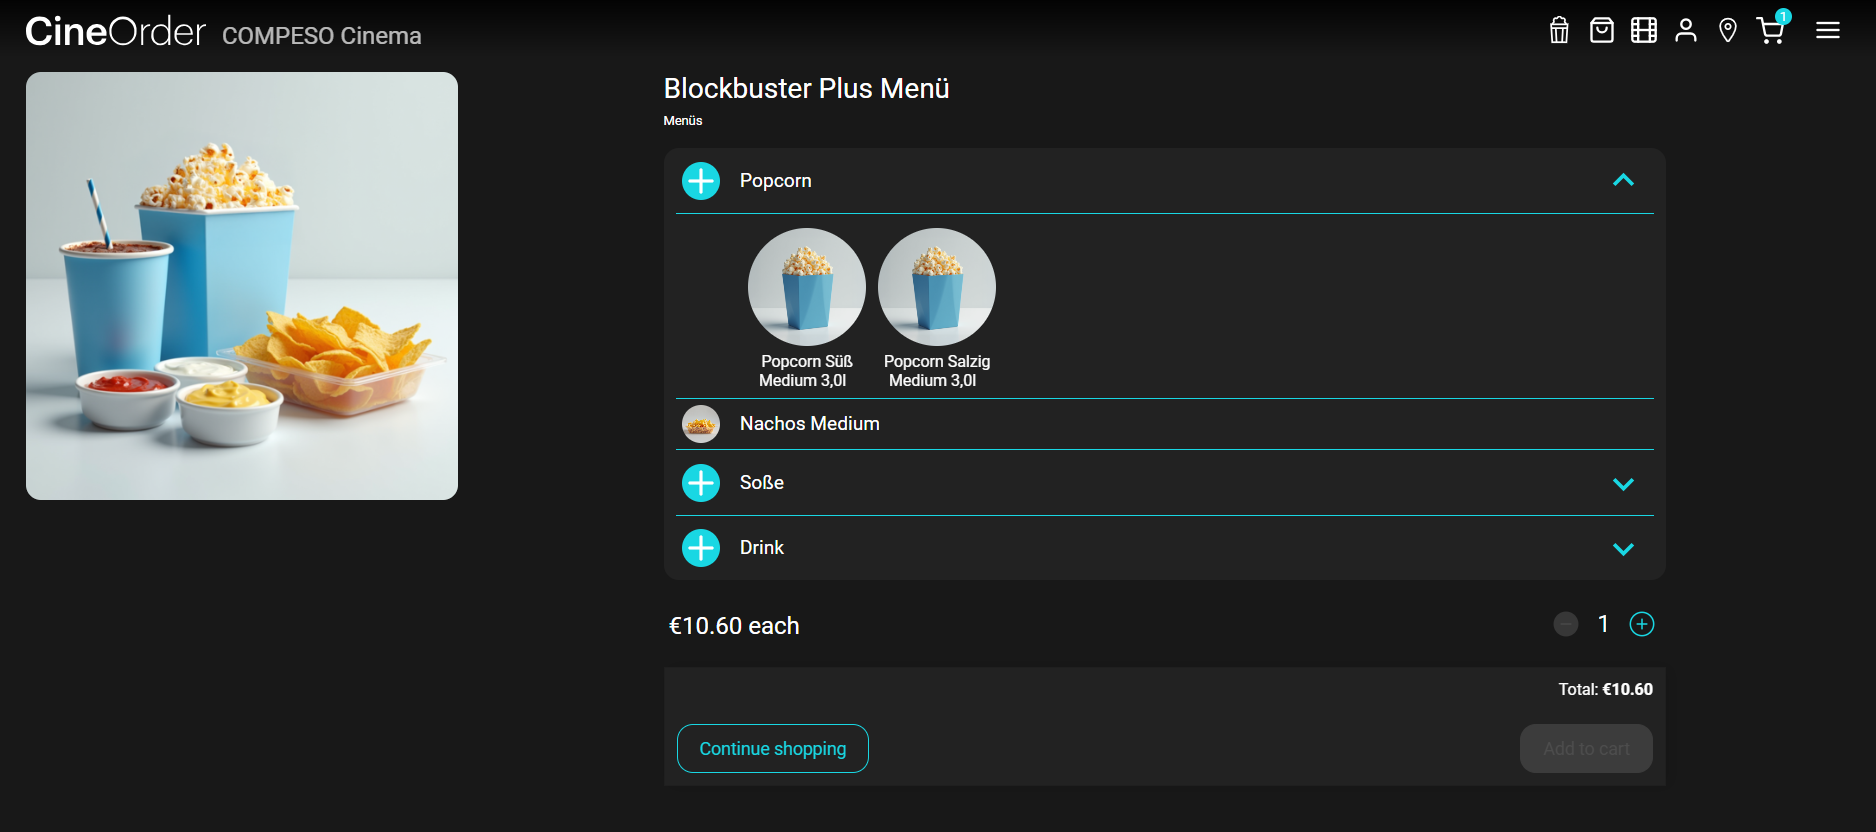The width and height of the screenshot is (1876, 832).
Task: Decrease quantity with the minus stepper
Action: click(1566, 625)
